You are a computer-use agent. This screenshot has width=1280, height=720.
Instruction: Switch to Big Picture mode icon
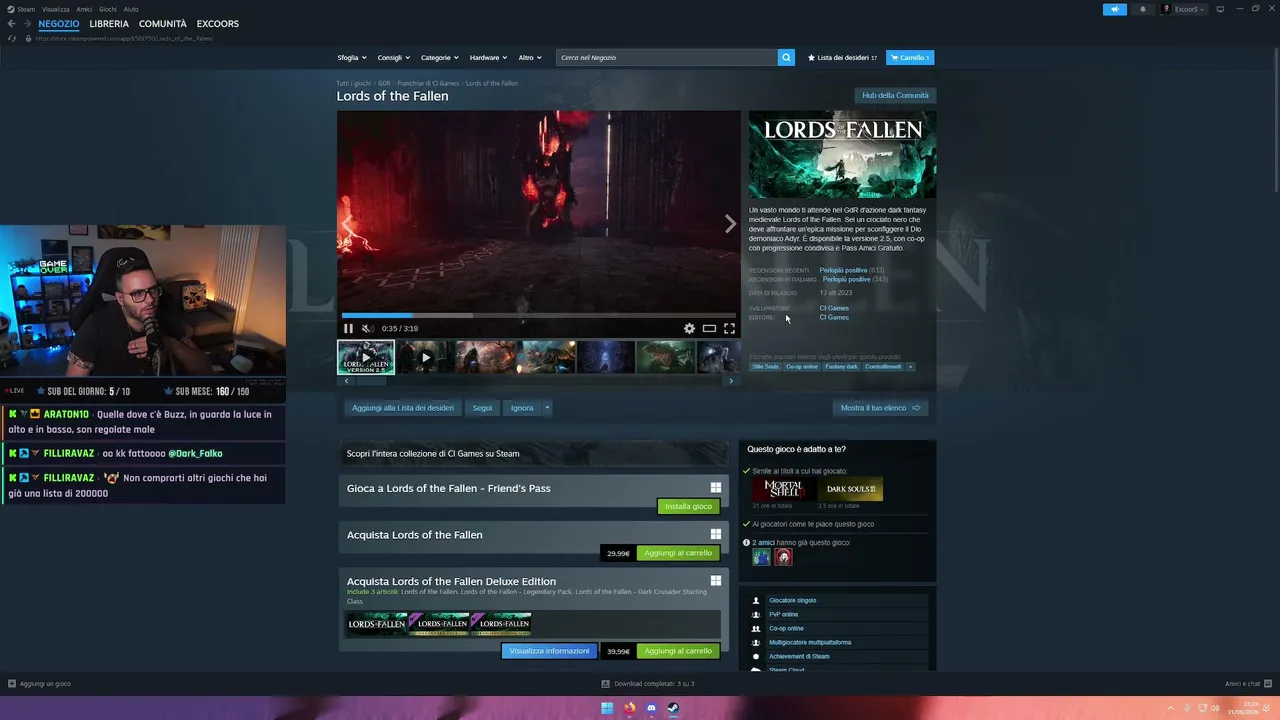(x=1220, y=9)
